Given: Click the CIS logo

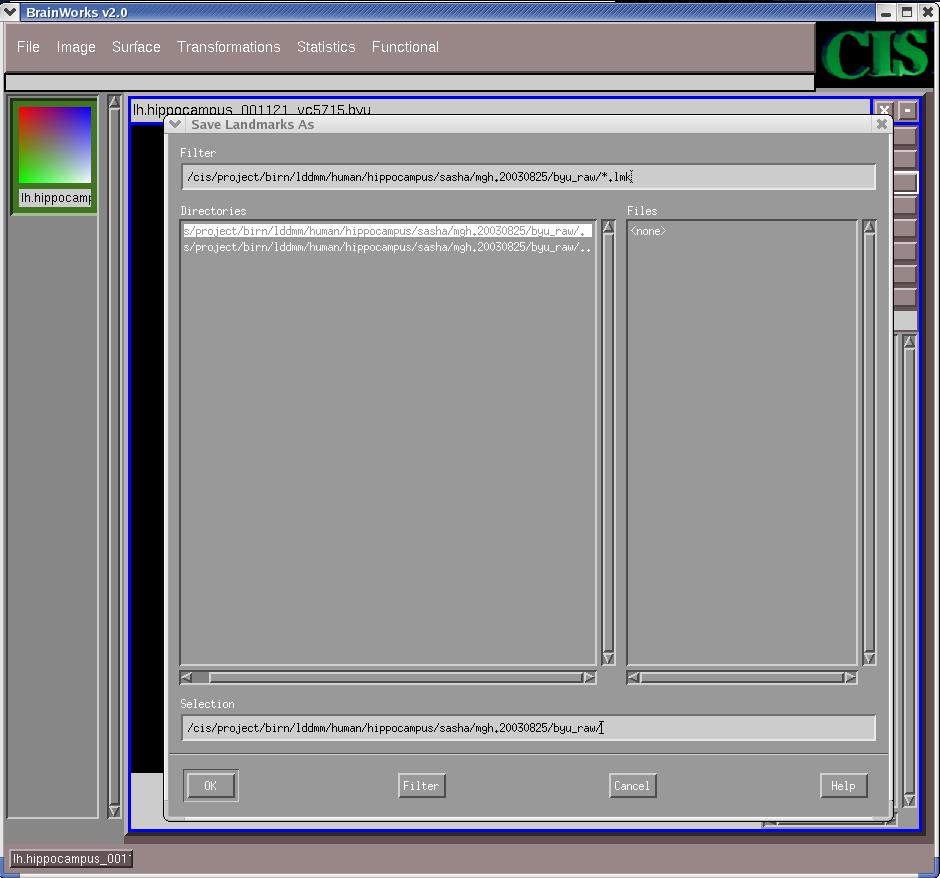Looking at the screenshot, I should point(875,54).
